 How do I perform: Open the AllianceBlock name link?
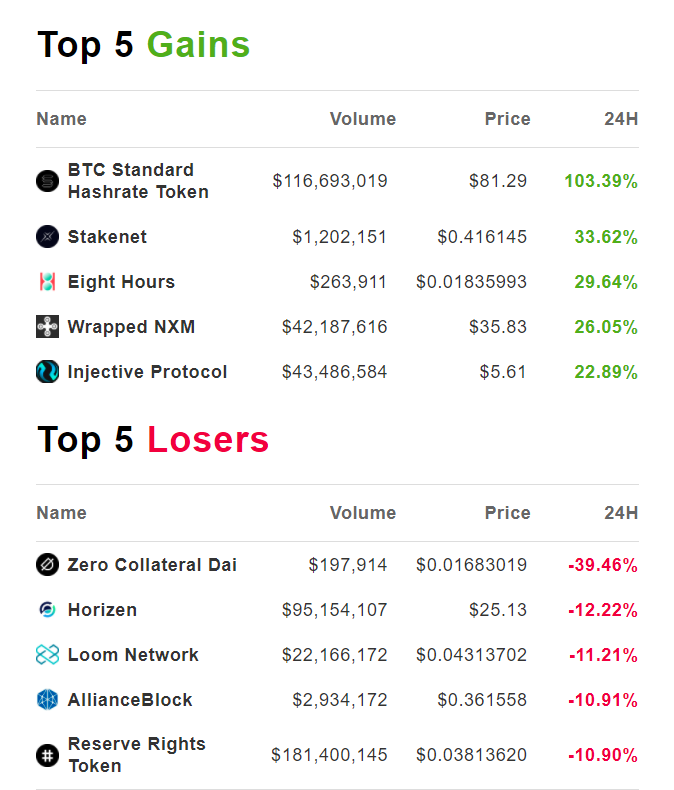pyautogui.click(x=130, y=700)
